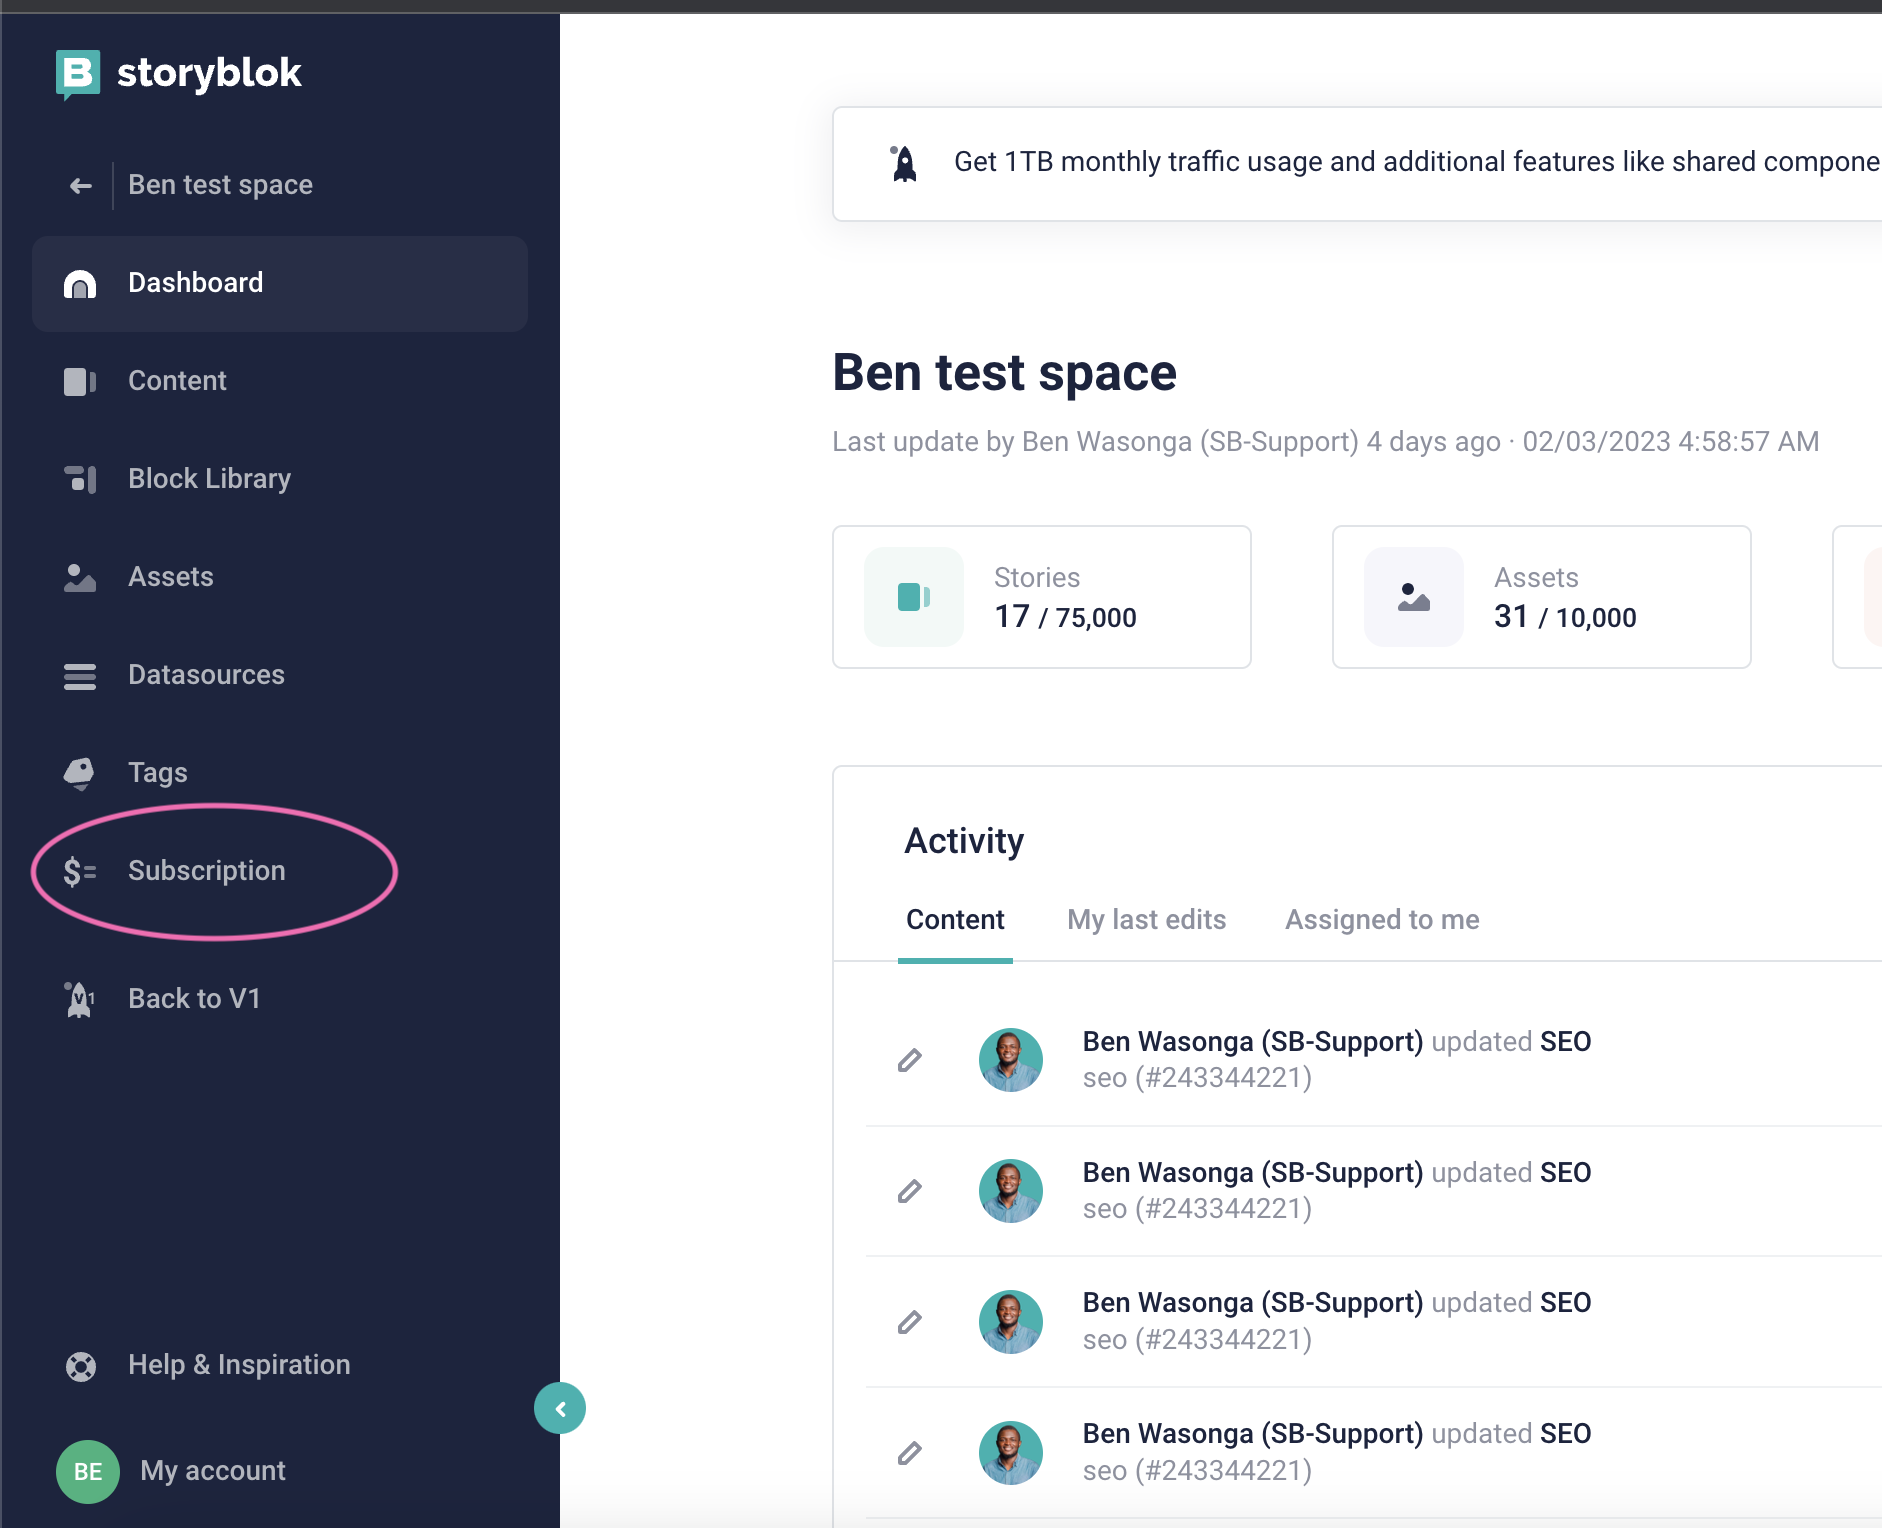Open the Assets 31 / 10,000 card

[1542, 597]
